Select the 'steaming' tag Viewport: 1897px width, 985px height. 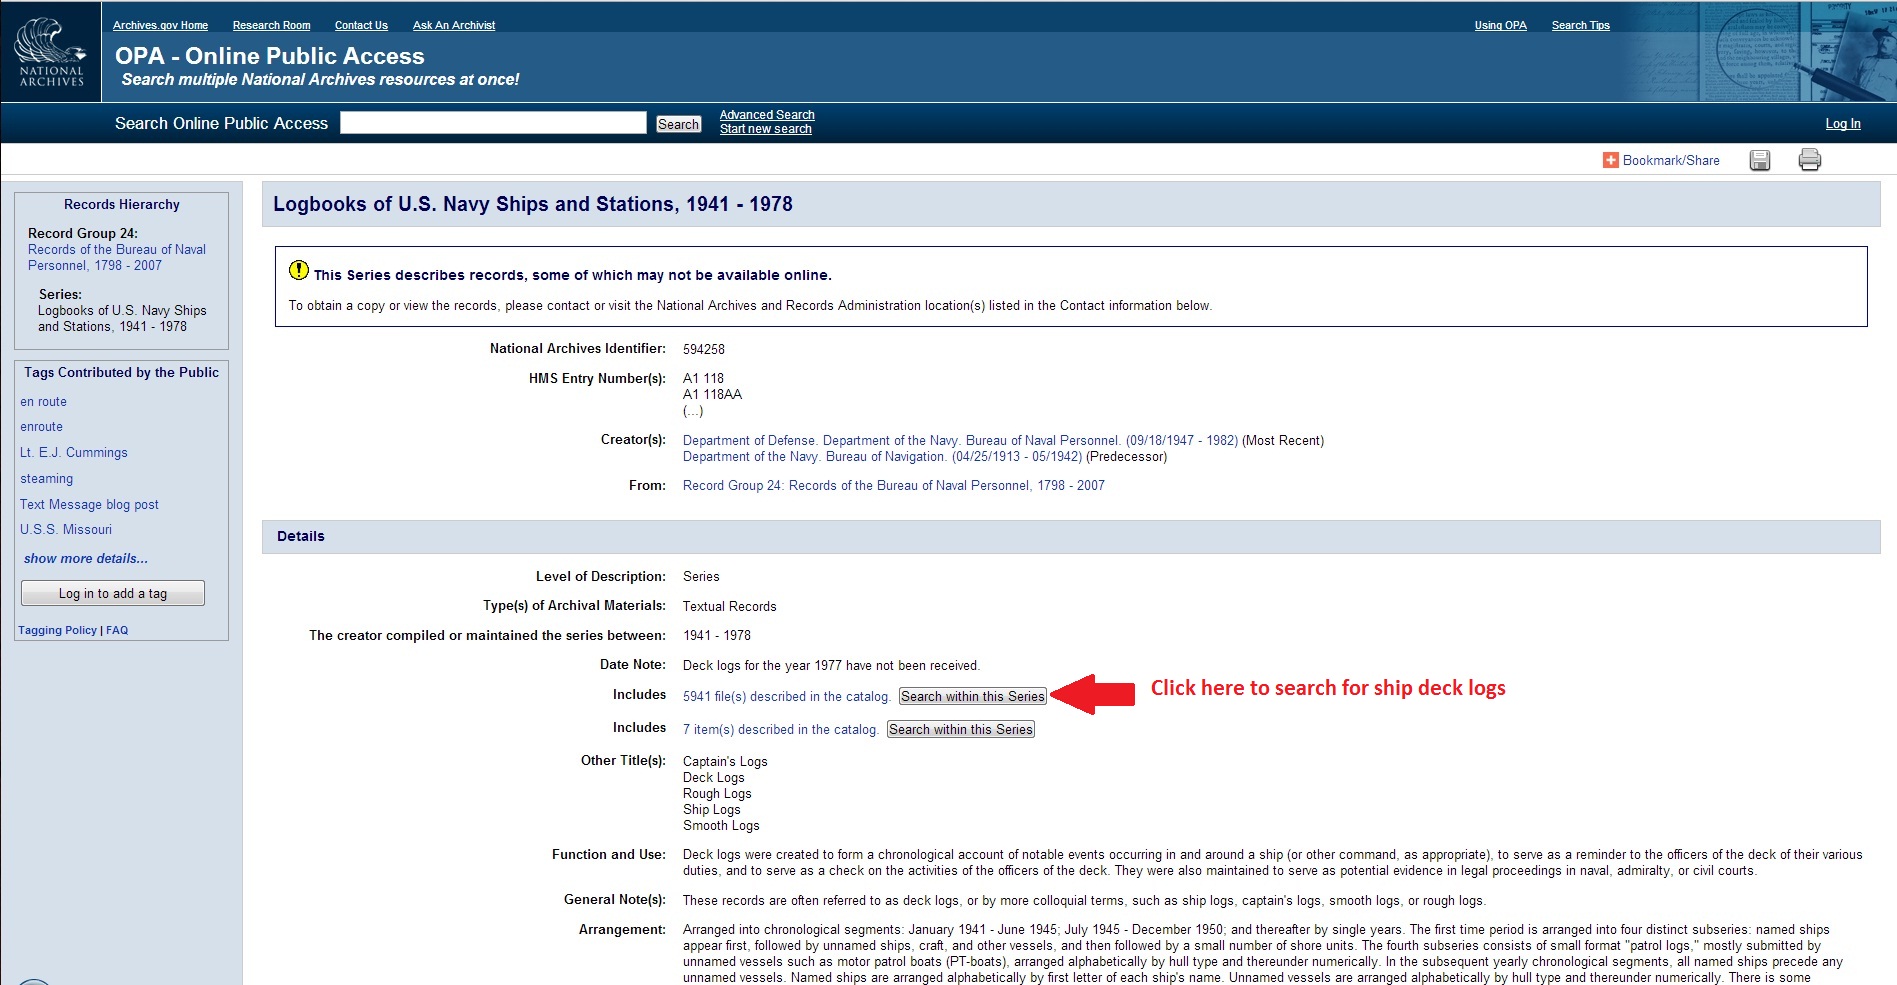click(46, 479)
